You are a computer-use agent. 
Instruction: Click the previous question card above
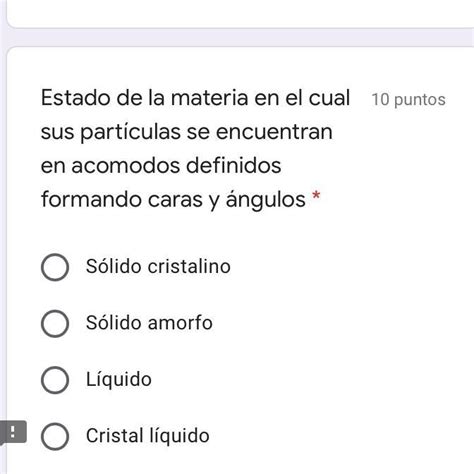[x=240, y=13]
